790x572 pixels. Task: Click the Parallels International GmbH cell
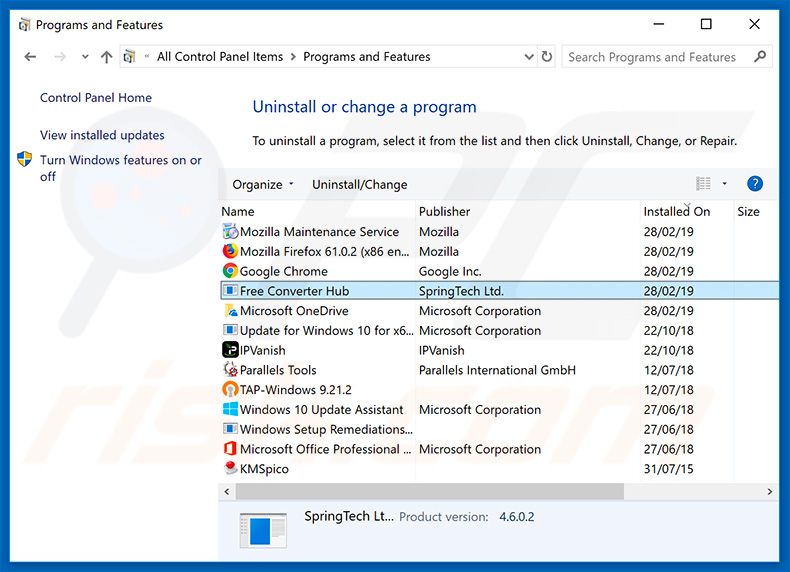pos(497,370)
